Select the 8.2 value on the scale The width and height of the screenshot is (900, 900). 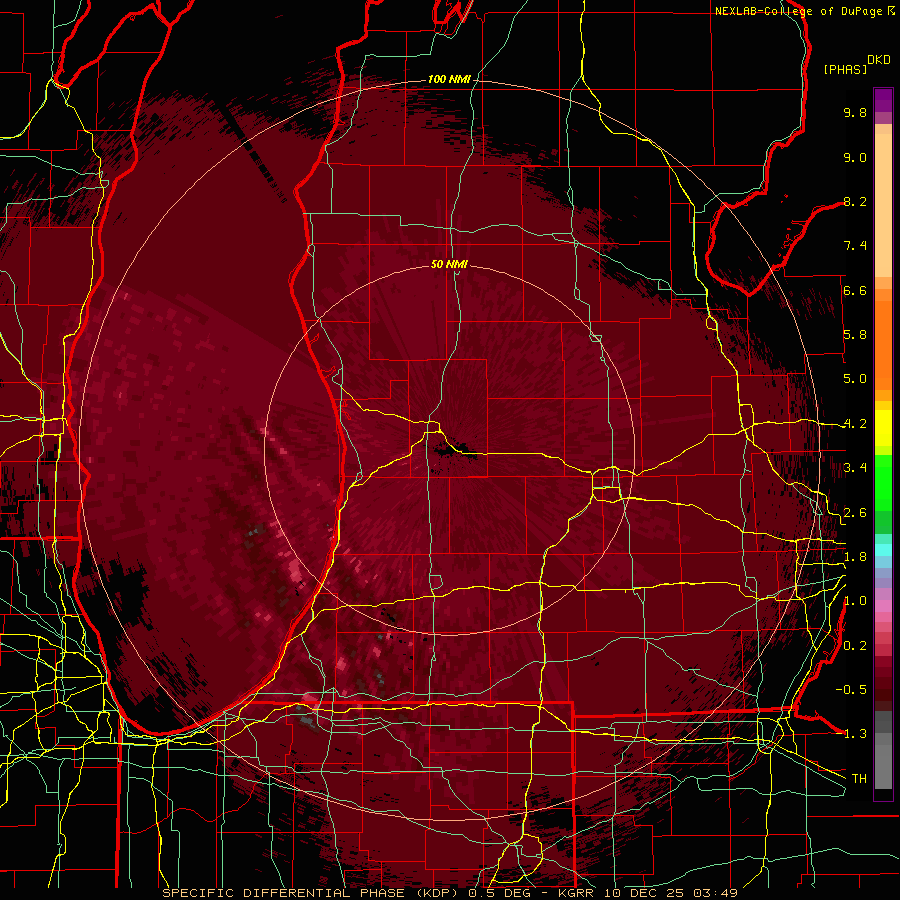coord(855,201)
